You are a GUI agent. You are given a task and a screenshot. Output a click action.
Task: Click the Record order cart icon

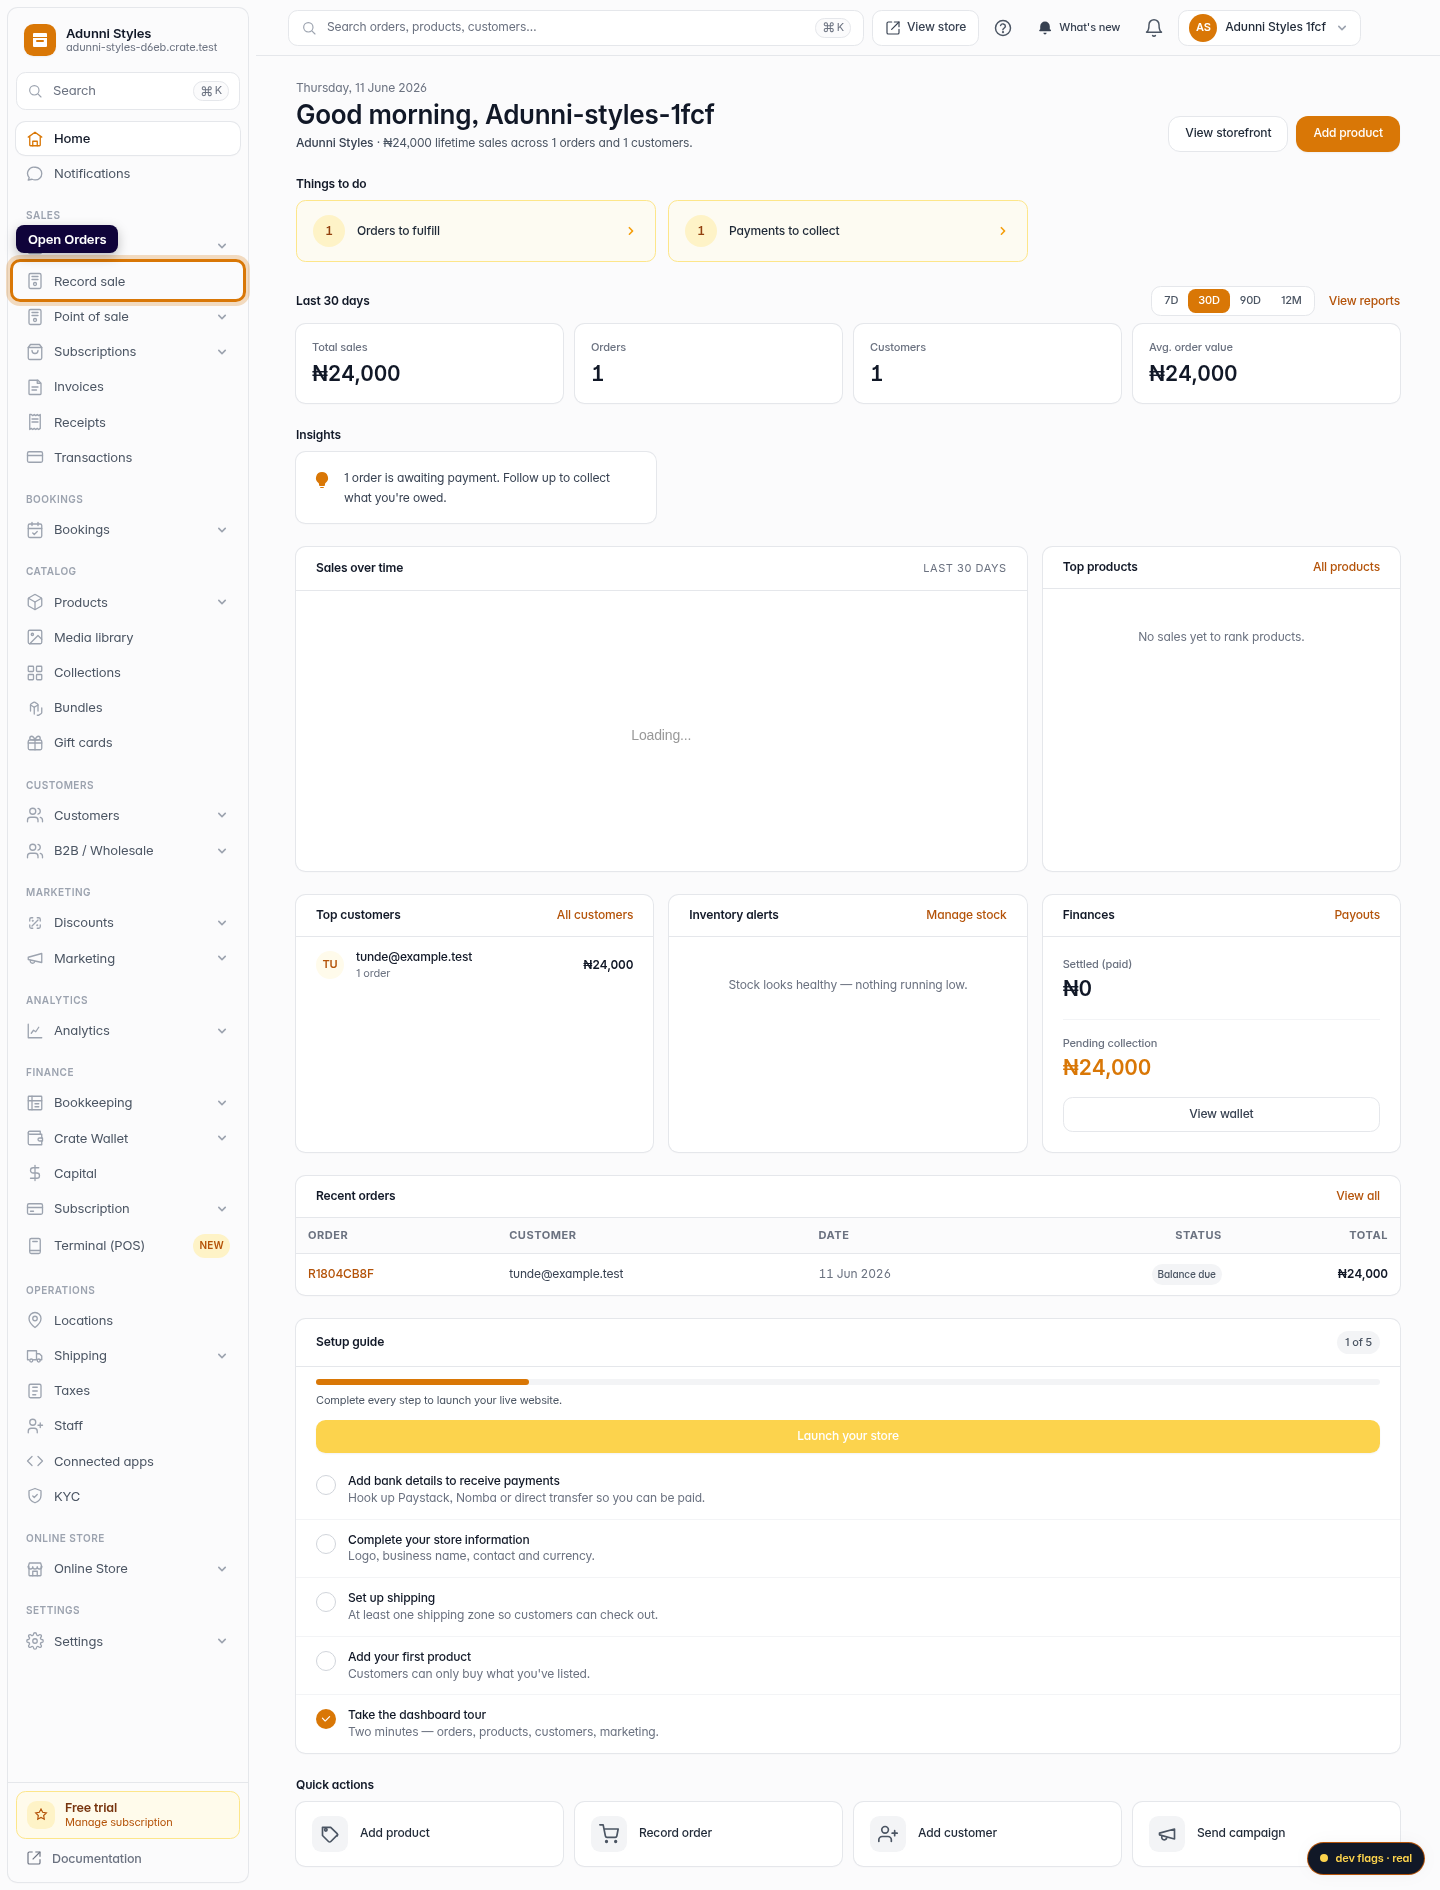pyautogui.click(x=609, y=1834)
